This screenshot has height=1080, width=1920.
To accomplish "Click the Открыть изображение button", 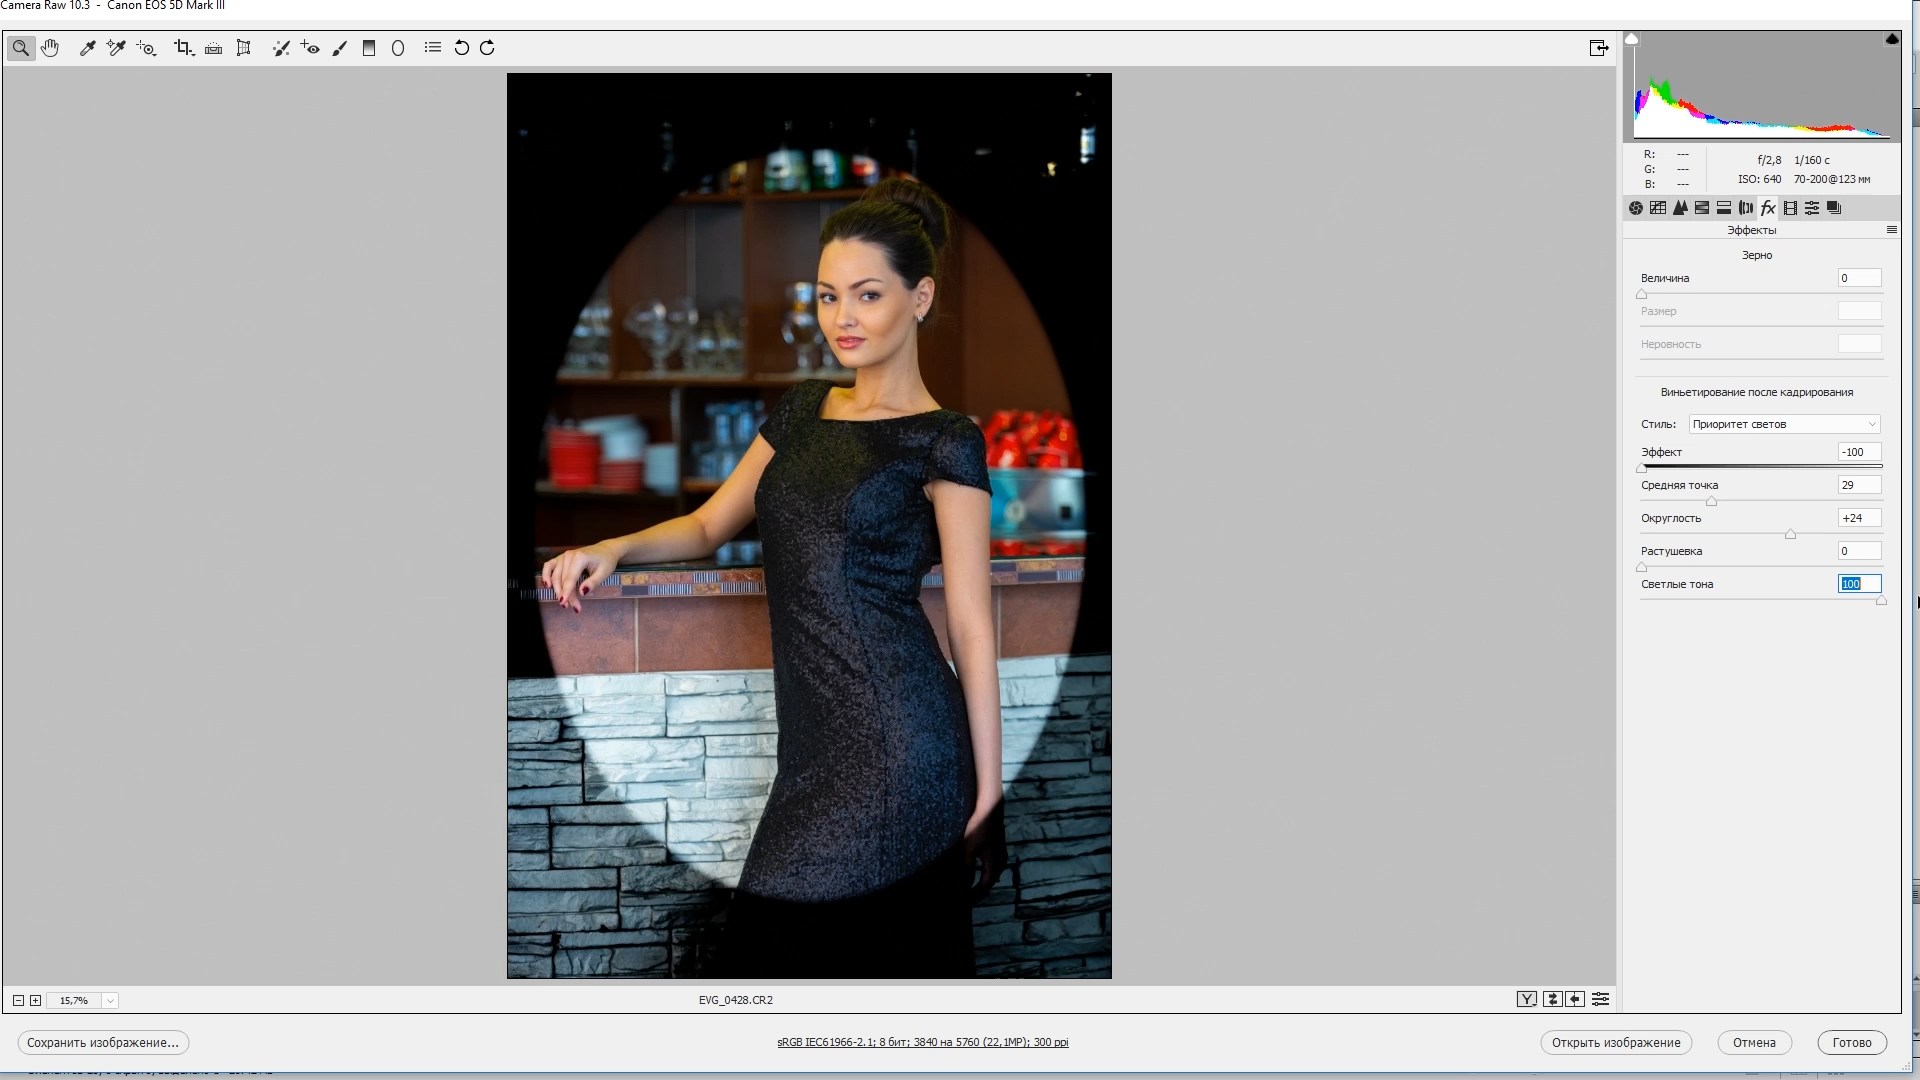I will click(1615, 1042).
